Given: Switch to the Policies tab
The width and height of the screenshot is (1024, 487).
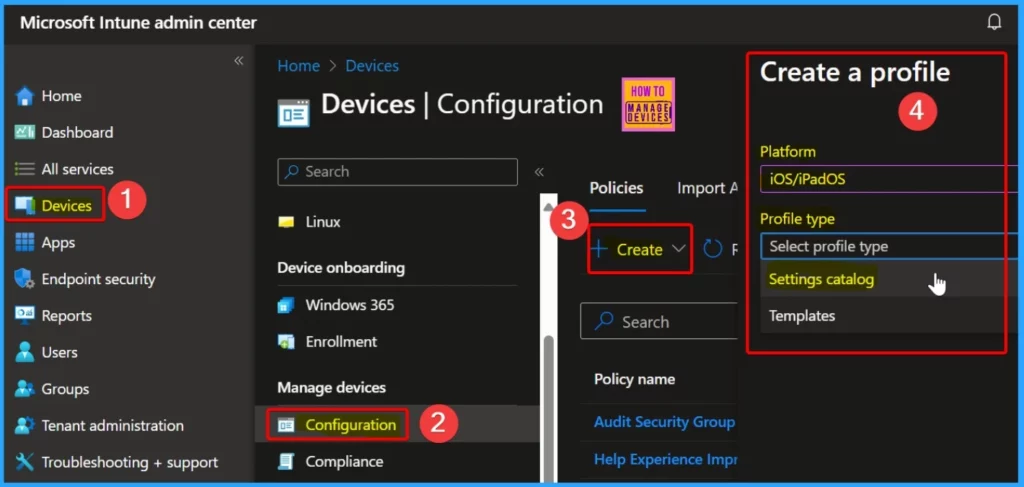Looking at the screenshot, I should tap(616, 188).
